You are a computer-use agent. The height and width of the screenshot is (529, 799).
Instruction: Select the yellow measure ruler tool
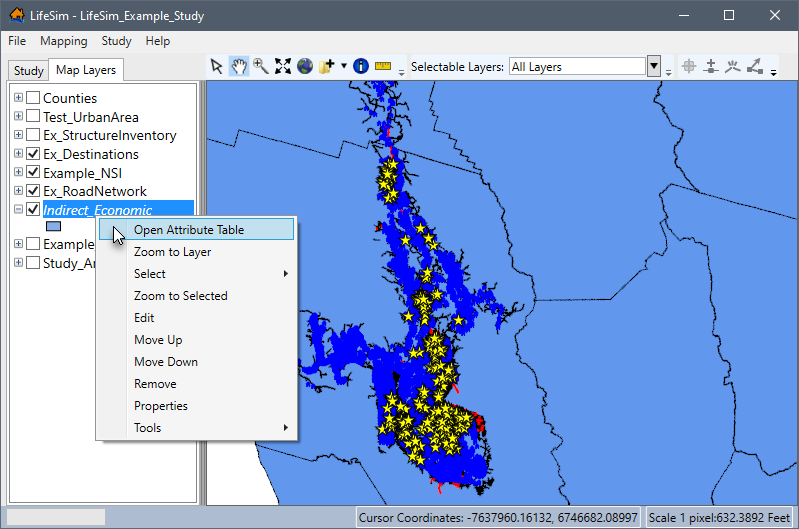383,66
